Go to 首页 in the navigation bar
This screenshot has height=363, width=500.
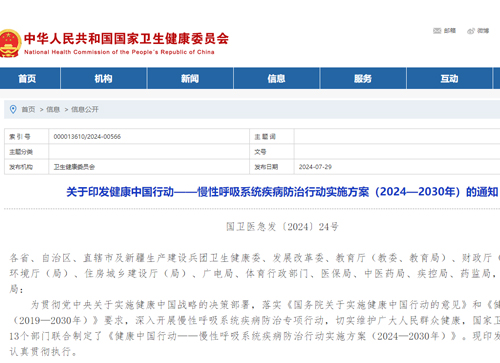click(27, 78)
